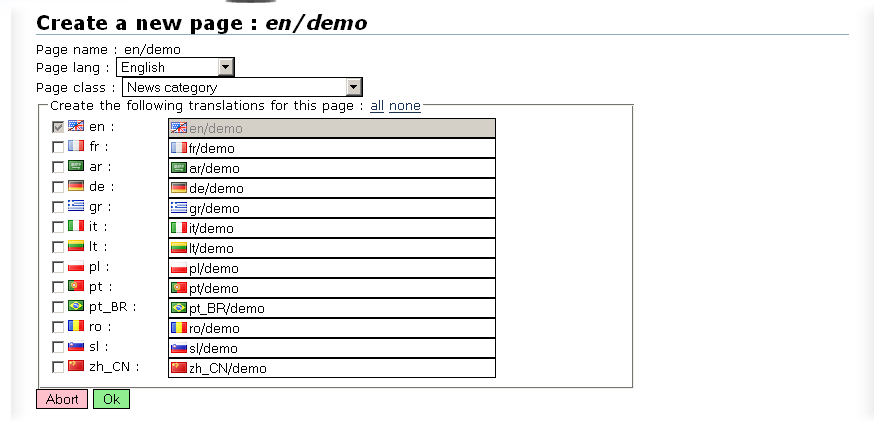Click the Chinese flag icon beside zh_CN label
This screenshot has height=421, width=884.
[x=76, y=366]
